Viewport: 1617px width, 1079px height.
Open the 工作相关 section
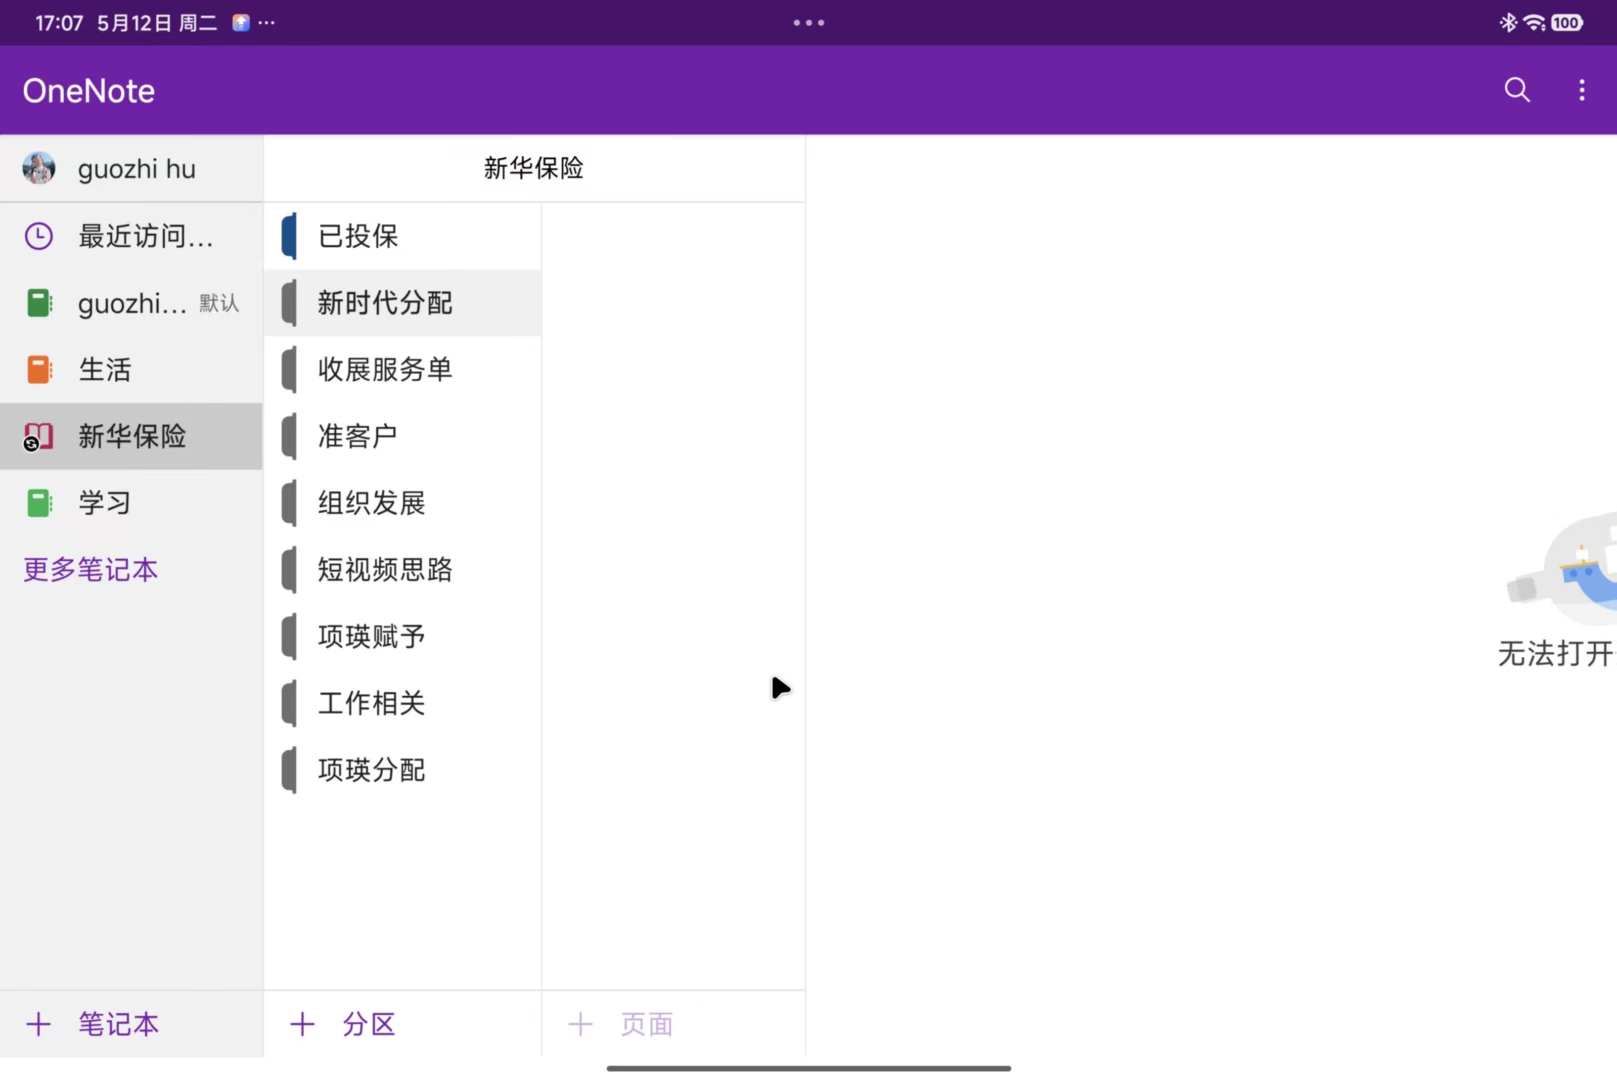403,703
